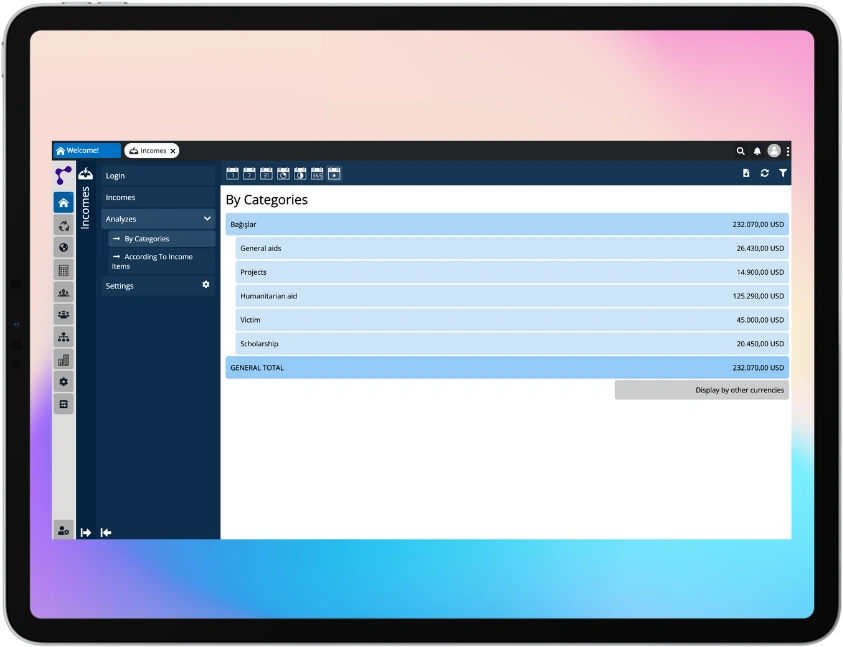The image size is (843, 647).
Task: Open notifications bell
Action: coord(757,151)
